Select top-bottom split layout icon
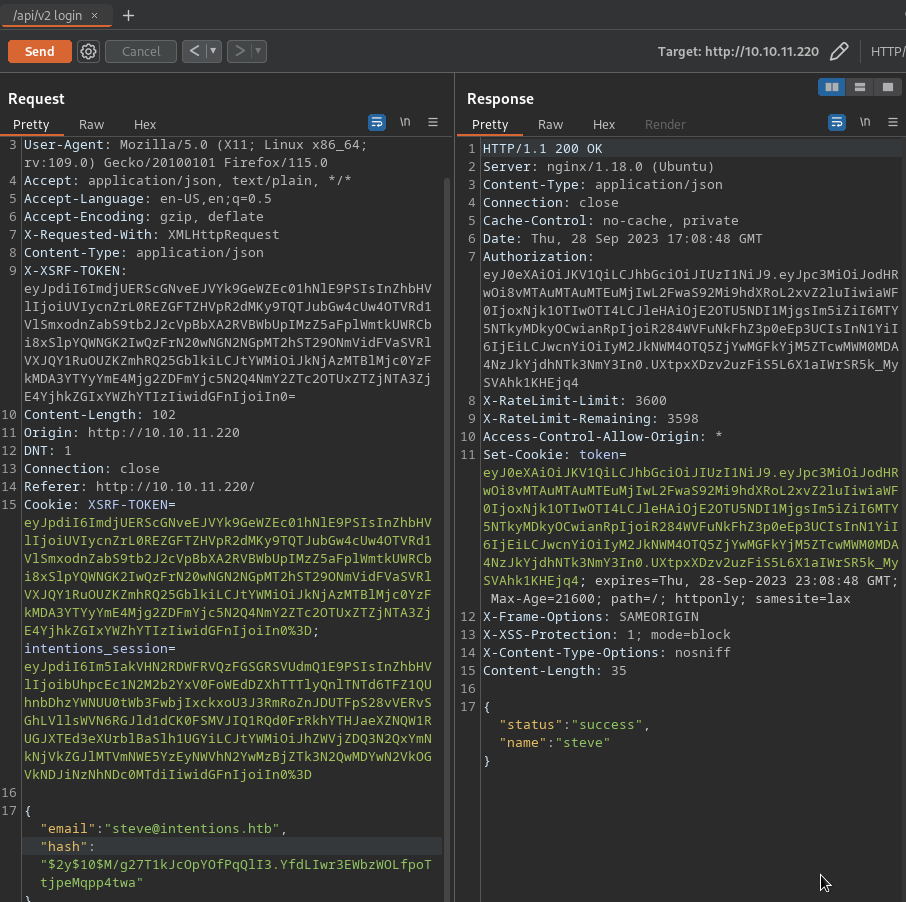The height and width of the screenshot is (902, 906). click(859, 88)
